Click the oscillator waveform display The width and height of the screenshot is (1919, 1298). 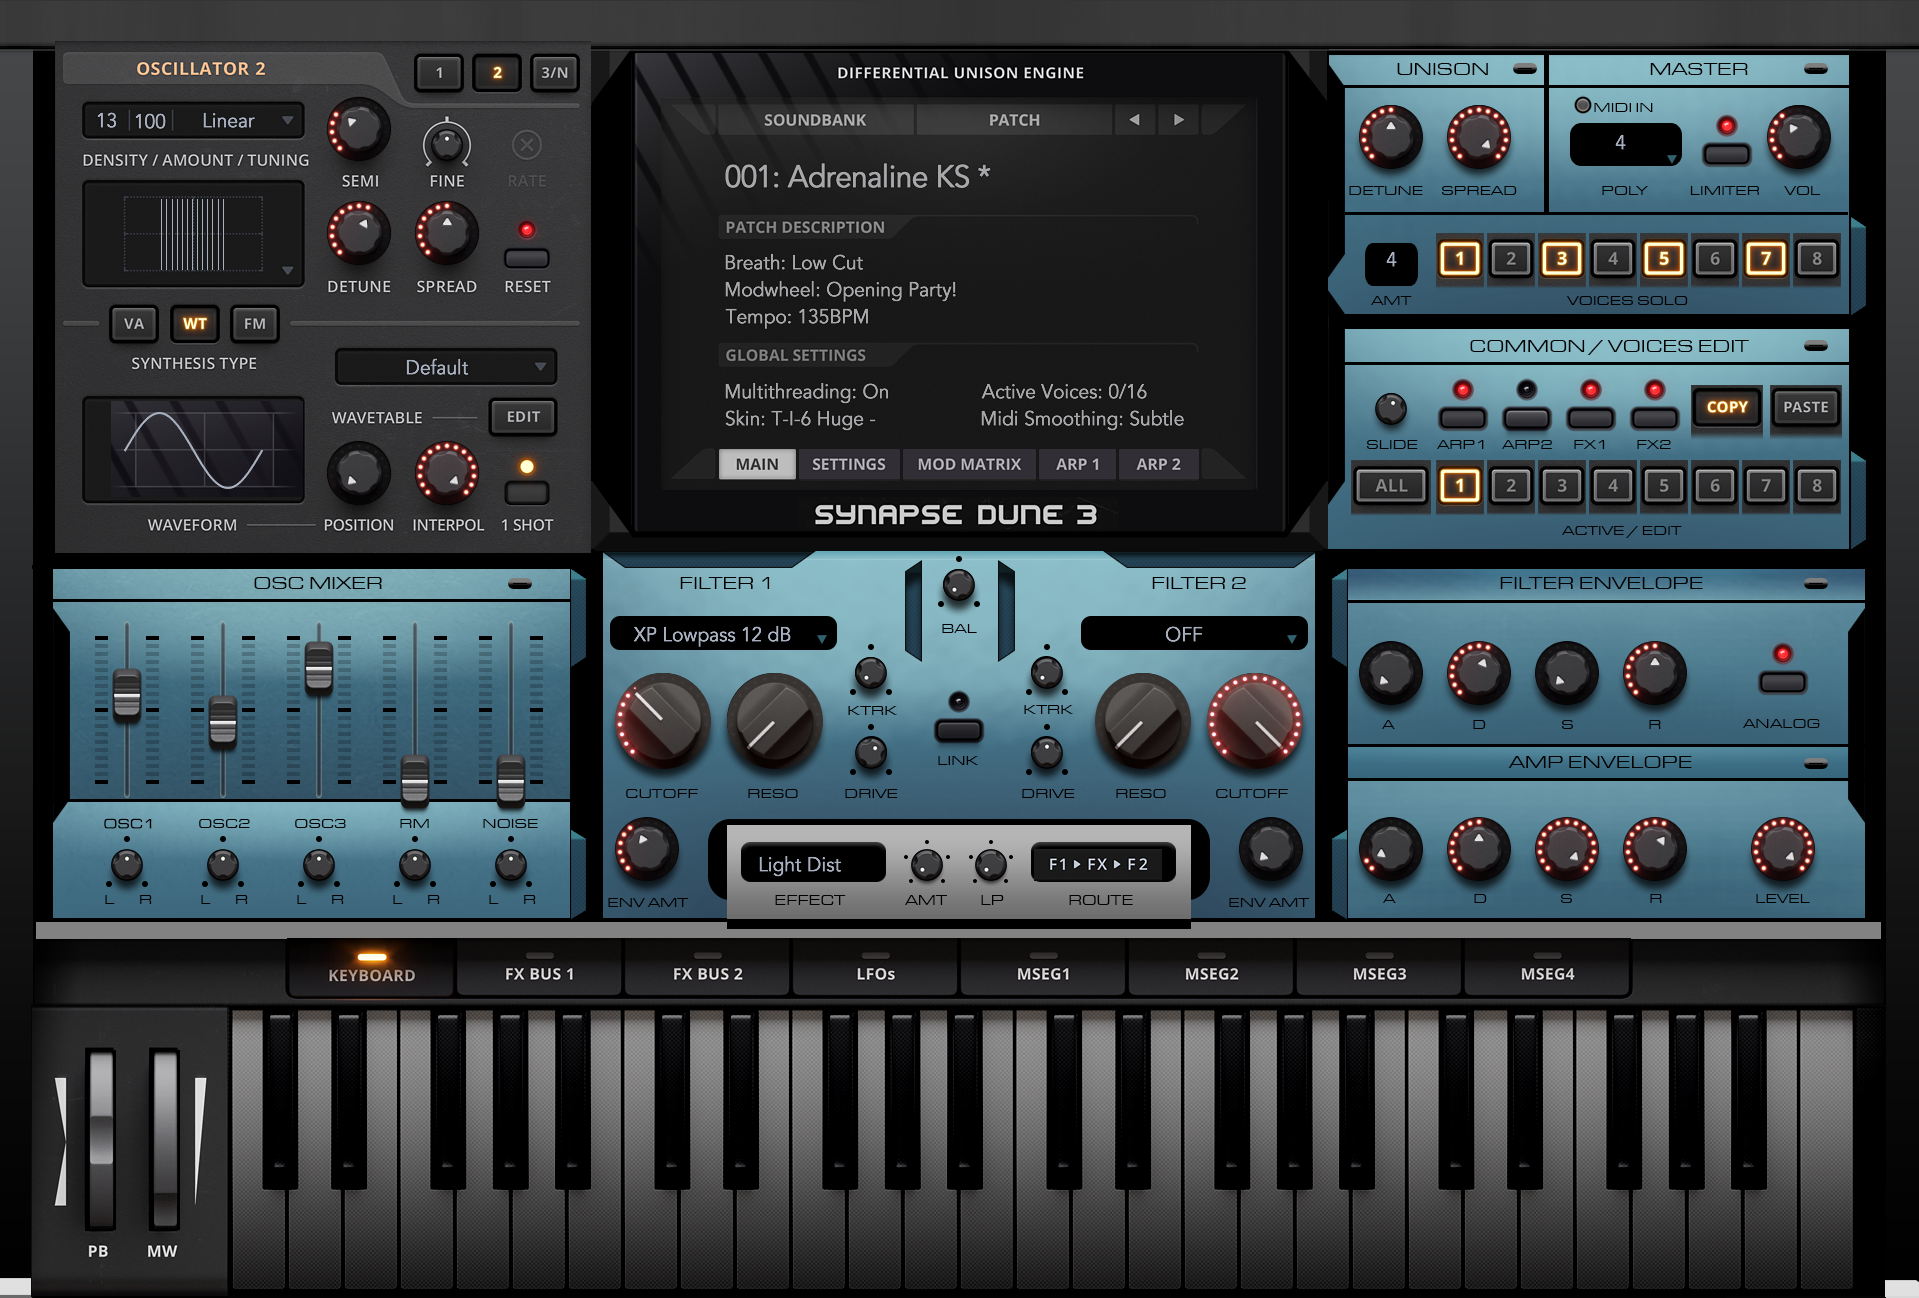point(193,449)
